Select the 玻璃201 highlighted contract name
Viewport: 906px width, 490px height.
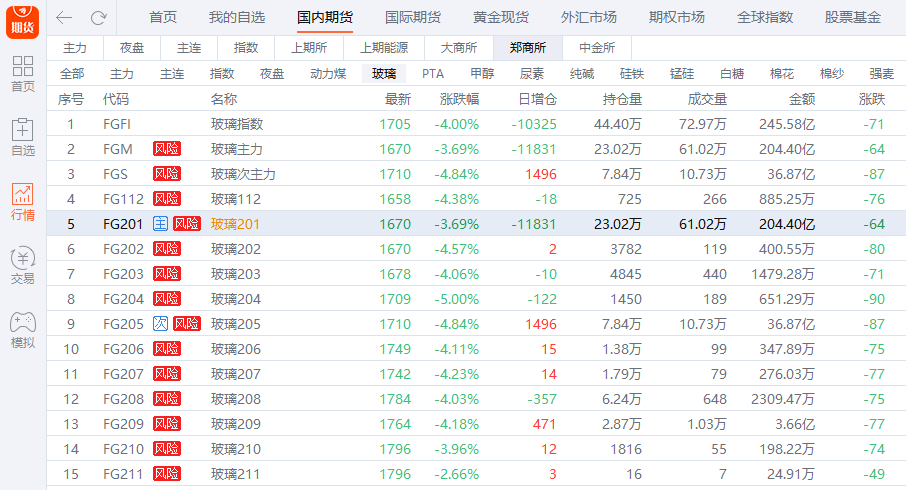point(235,224)
